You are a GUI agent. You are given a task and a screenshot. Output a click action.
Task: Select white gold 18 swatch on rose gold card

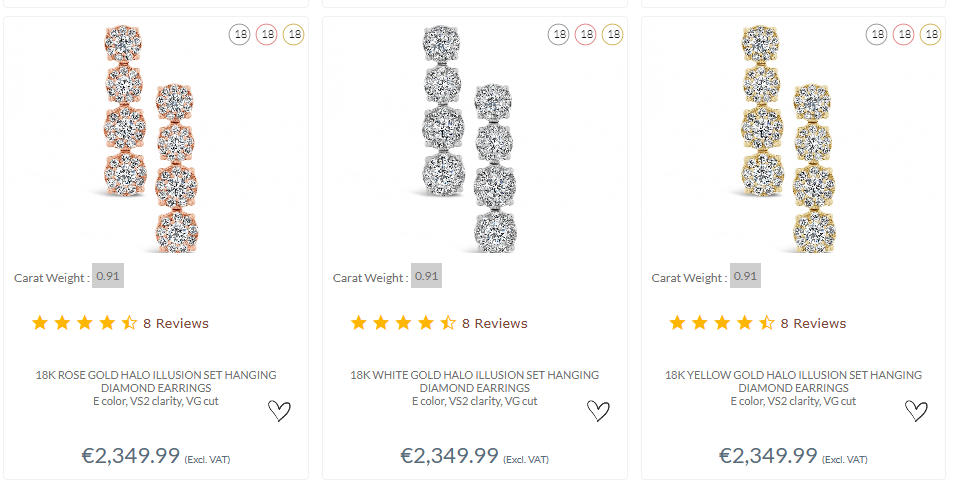(x=240, y=35)
